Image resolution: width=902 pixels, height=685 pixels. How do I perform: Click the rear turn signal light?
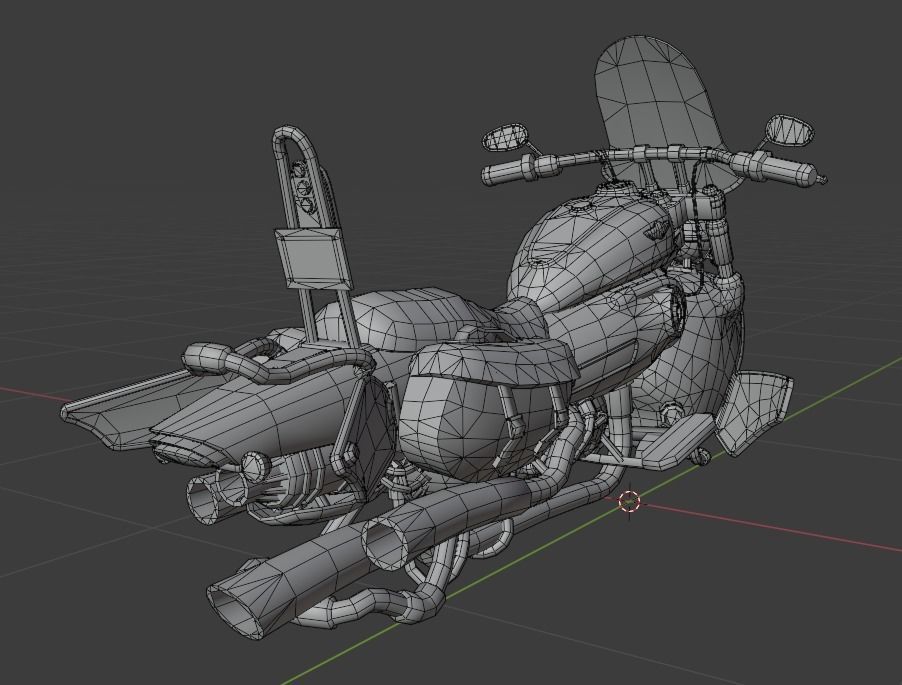coord(256,466)
